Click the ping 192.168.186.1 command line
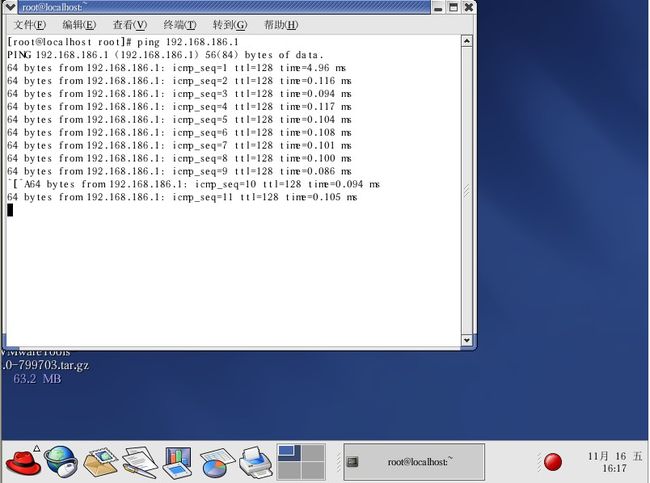The height and width of the screenshot is (483, 650). (123, 42)
